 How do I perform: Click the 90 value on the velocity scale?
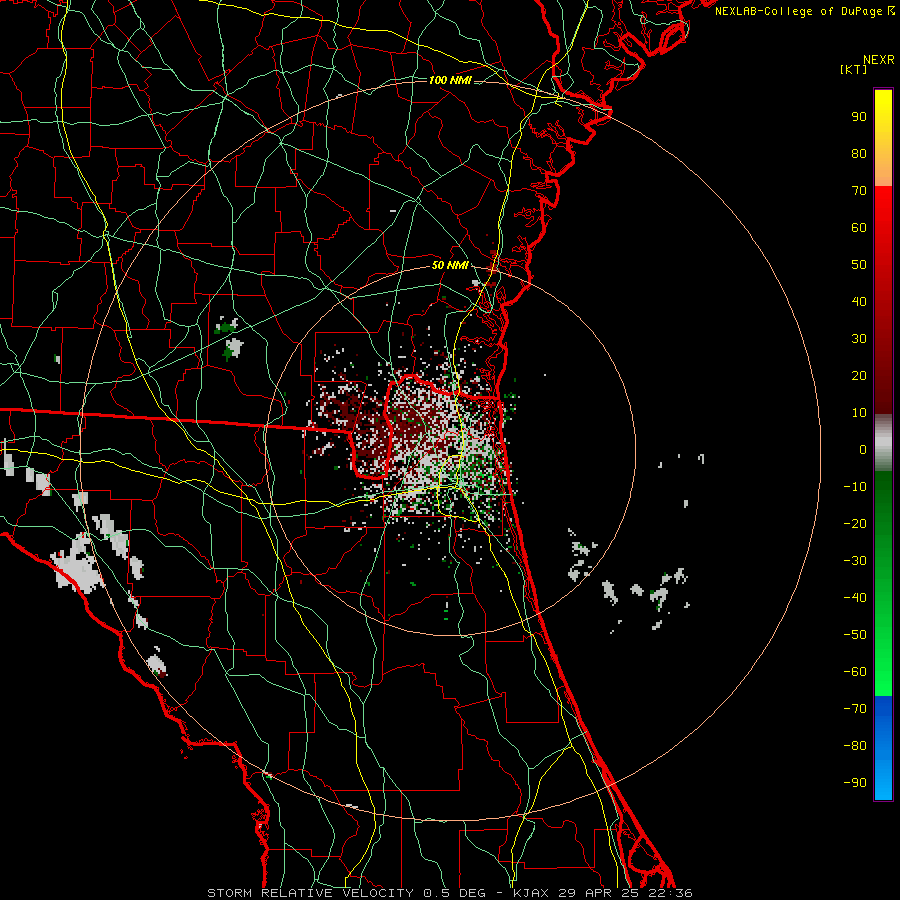point(859,117)
